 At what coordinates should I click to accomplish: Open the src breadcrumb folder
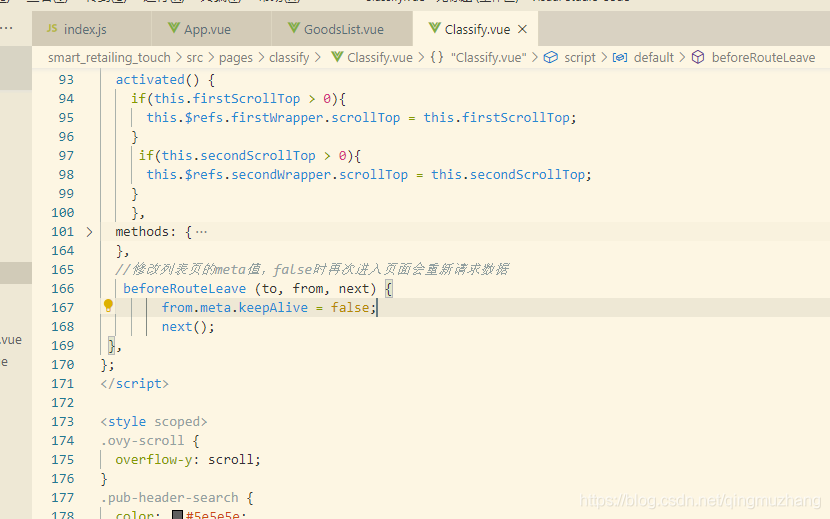tap(194, 57)
